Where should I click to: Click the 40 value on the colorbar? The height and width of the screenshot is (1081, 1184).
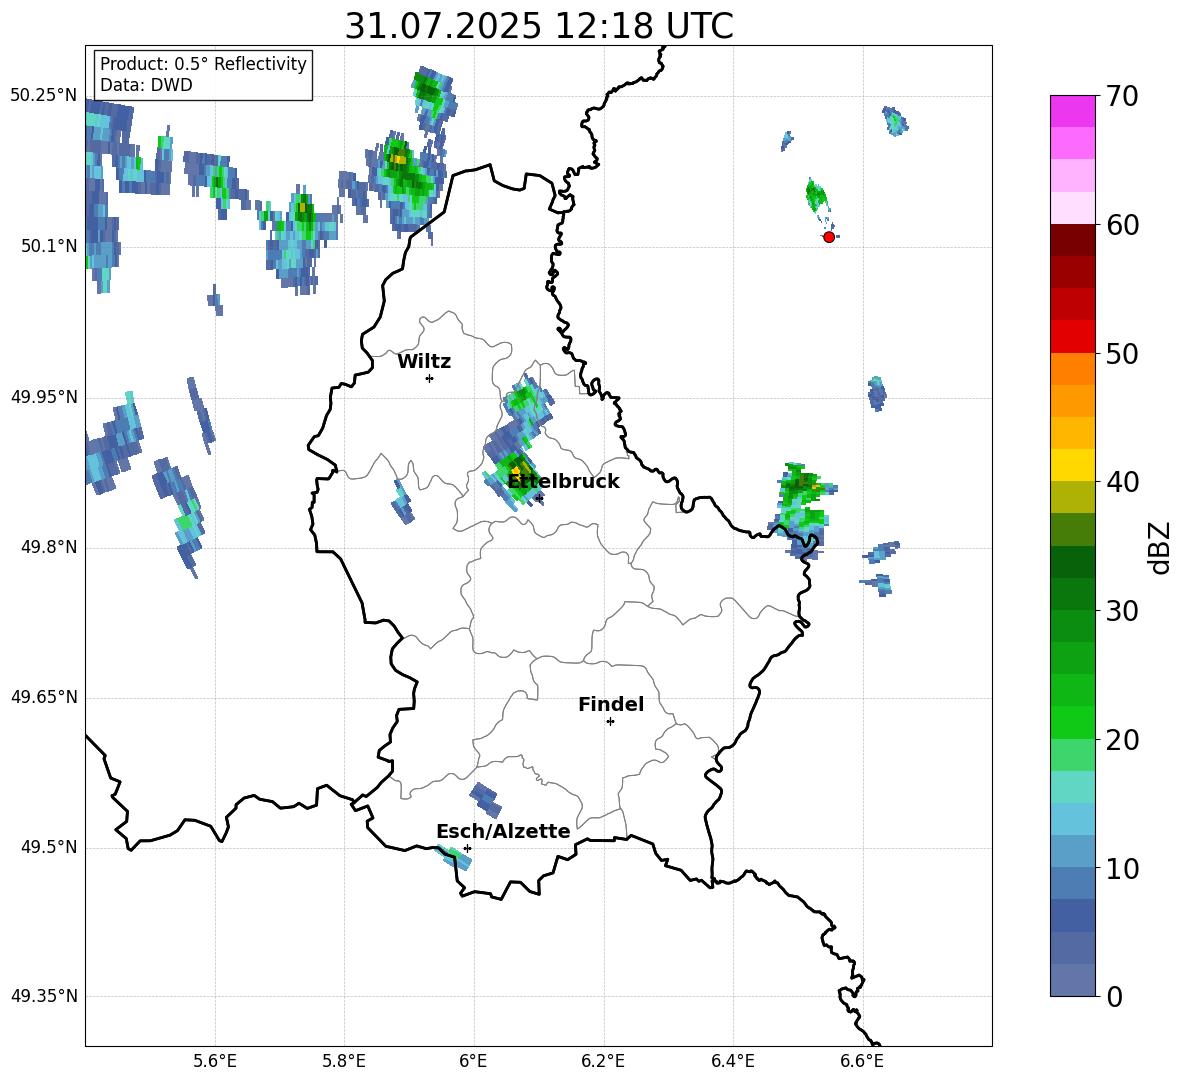1122,482
